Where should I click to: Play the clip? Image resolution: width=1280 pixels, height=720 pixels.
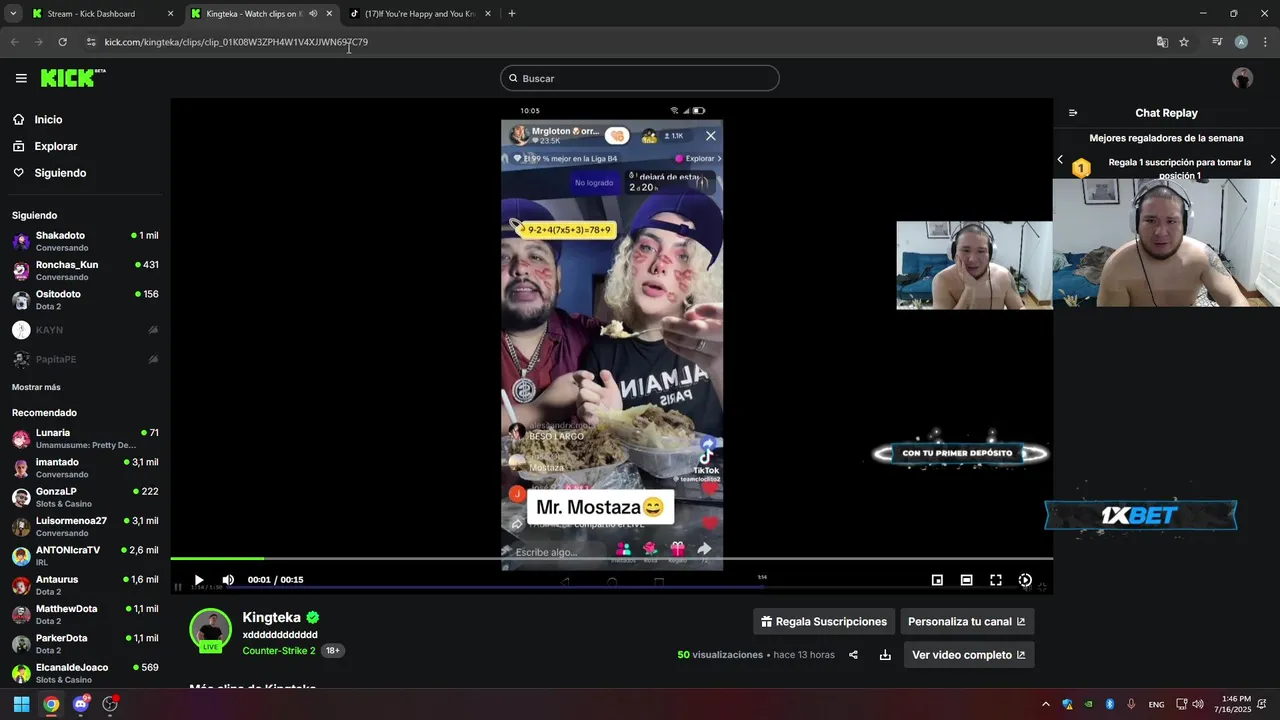point(199,580)
